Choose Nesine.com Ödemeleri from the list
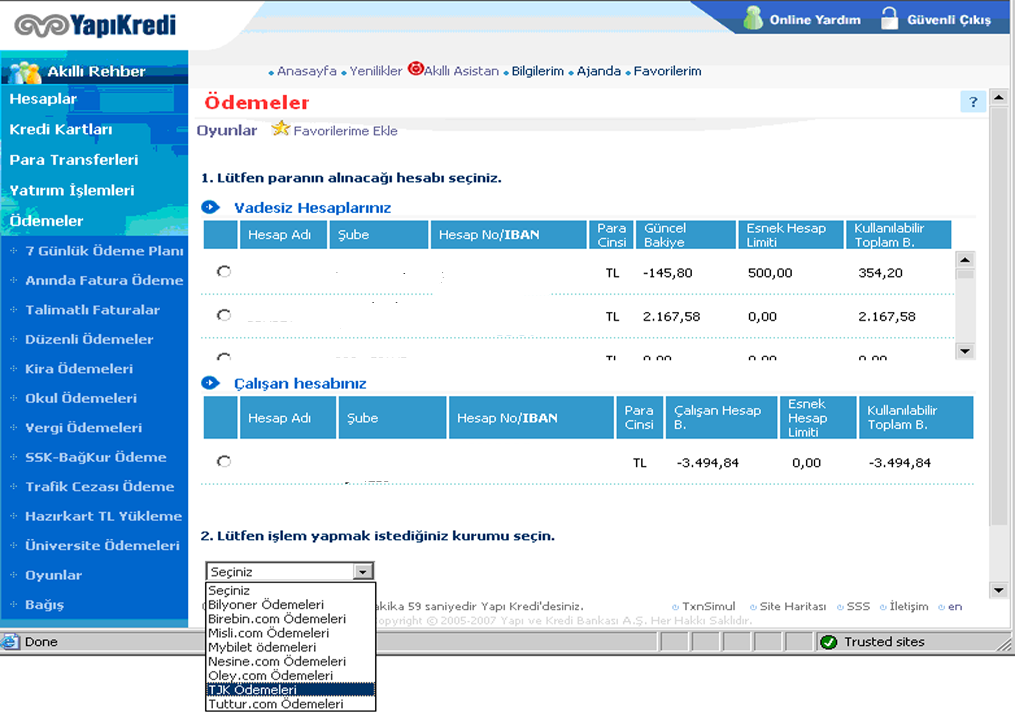The image size is (1015, 716). (x=291, y=662)
